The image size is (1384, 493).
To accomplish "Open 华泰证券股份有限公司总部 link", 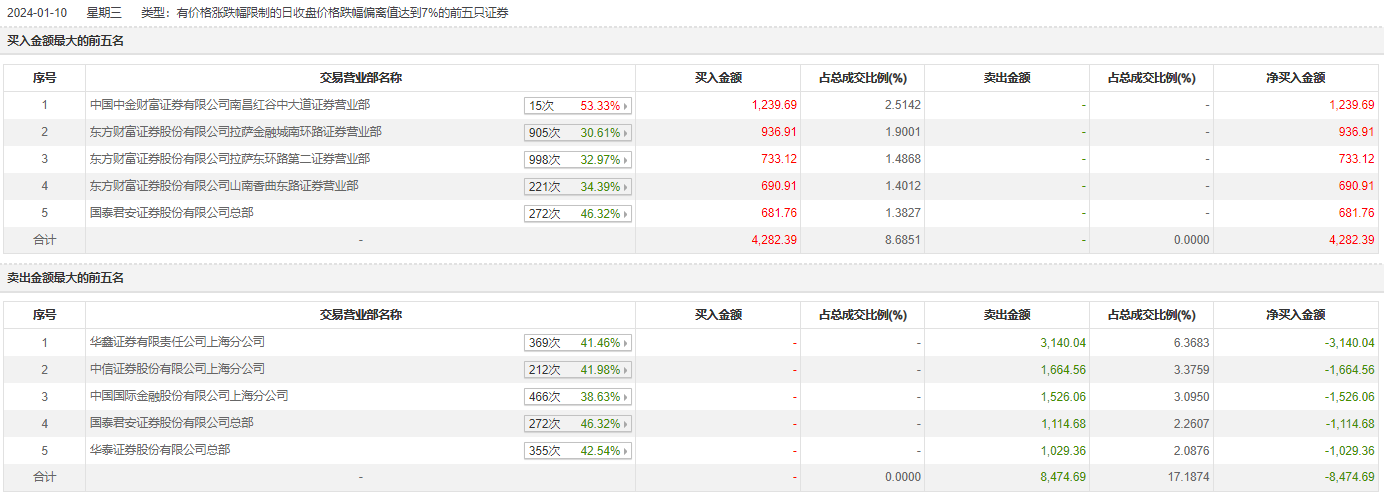I will [x=159, y=450].
